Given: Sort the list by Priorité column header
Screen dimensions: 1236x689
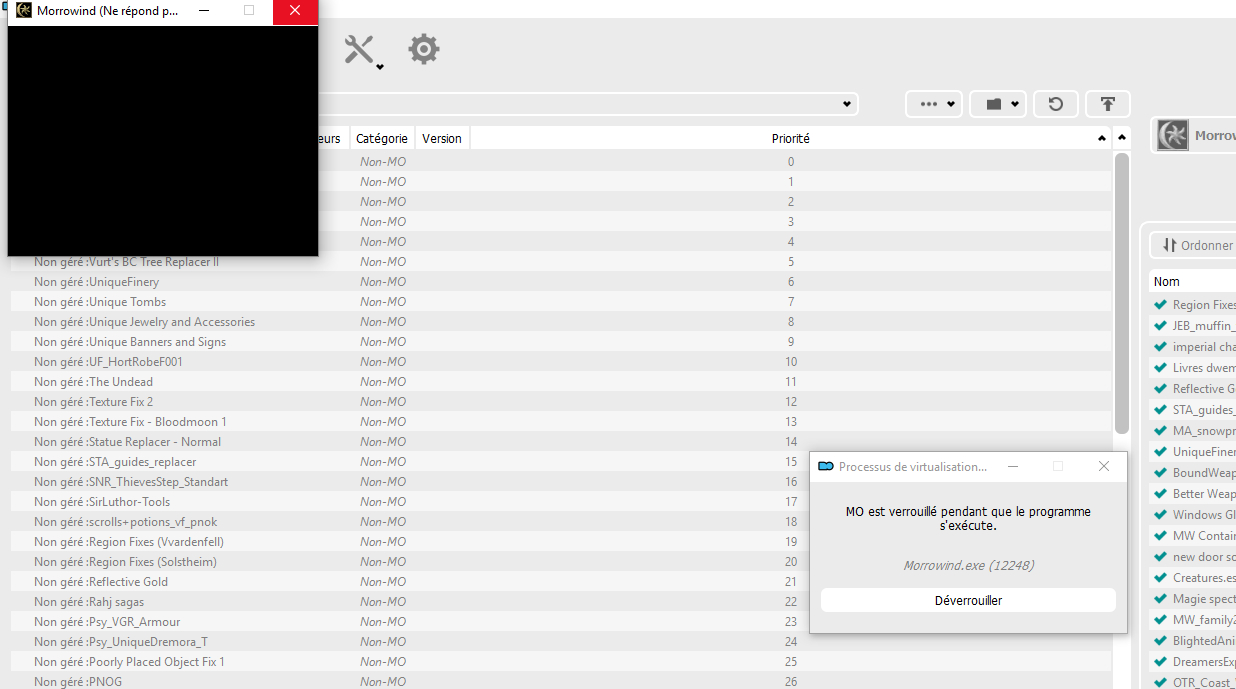Looking at the screenshot, I should pyautogui.click(x=790, y=139).
